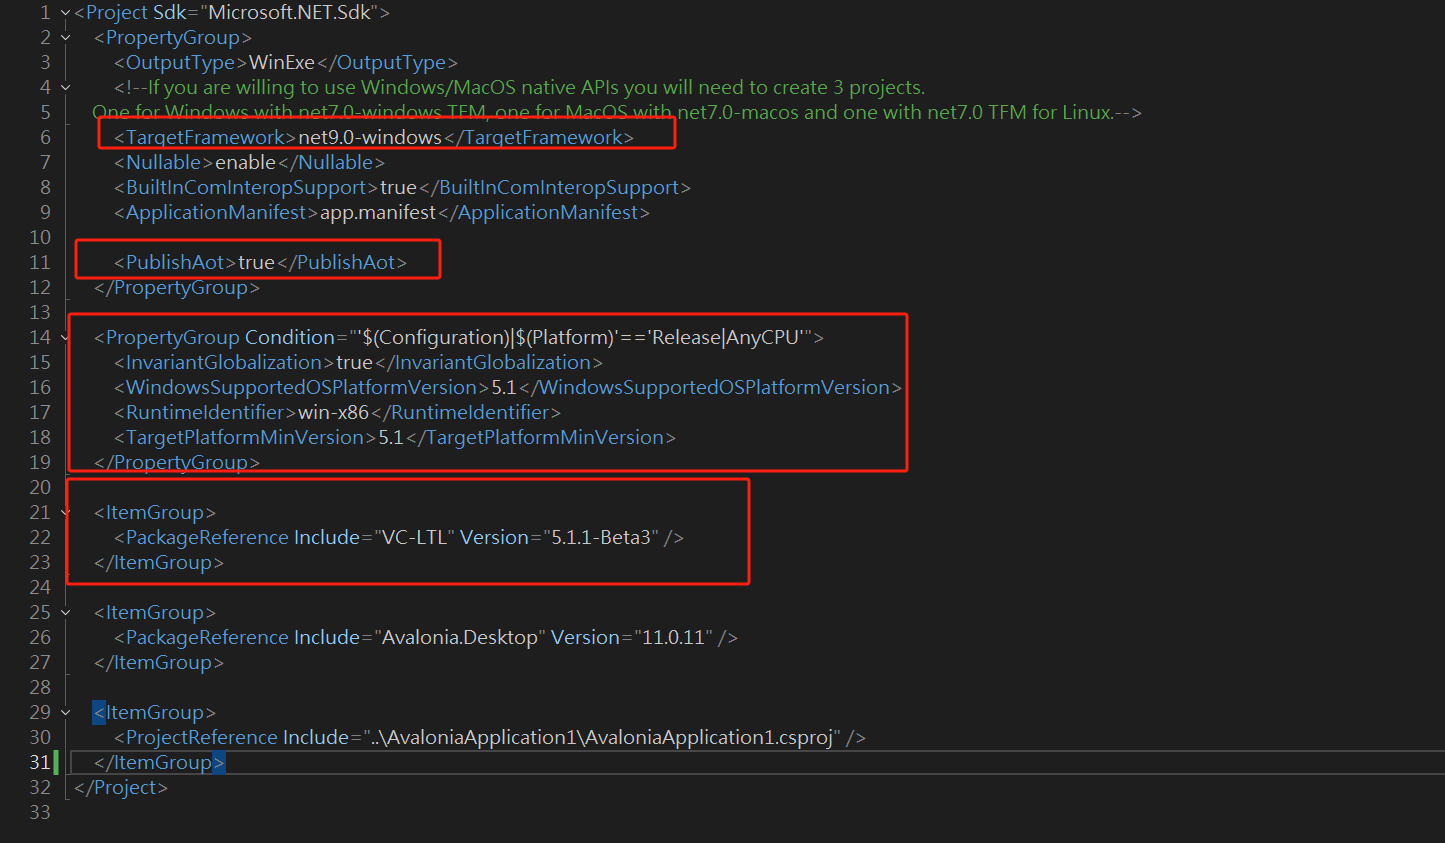Collapse the Release|AnyCPU PropertyGroup fold arrow
Image resolution: width=1445 pixels, height=843 pixels.
[66, 338]
